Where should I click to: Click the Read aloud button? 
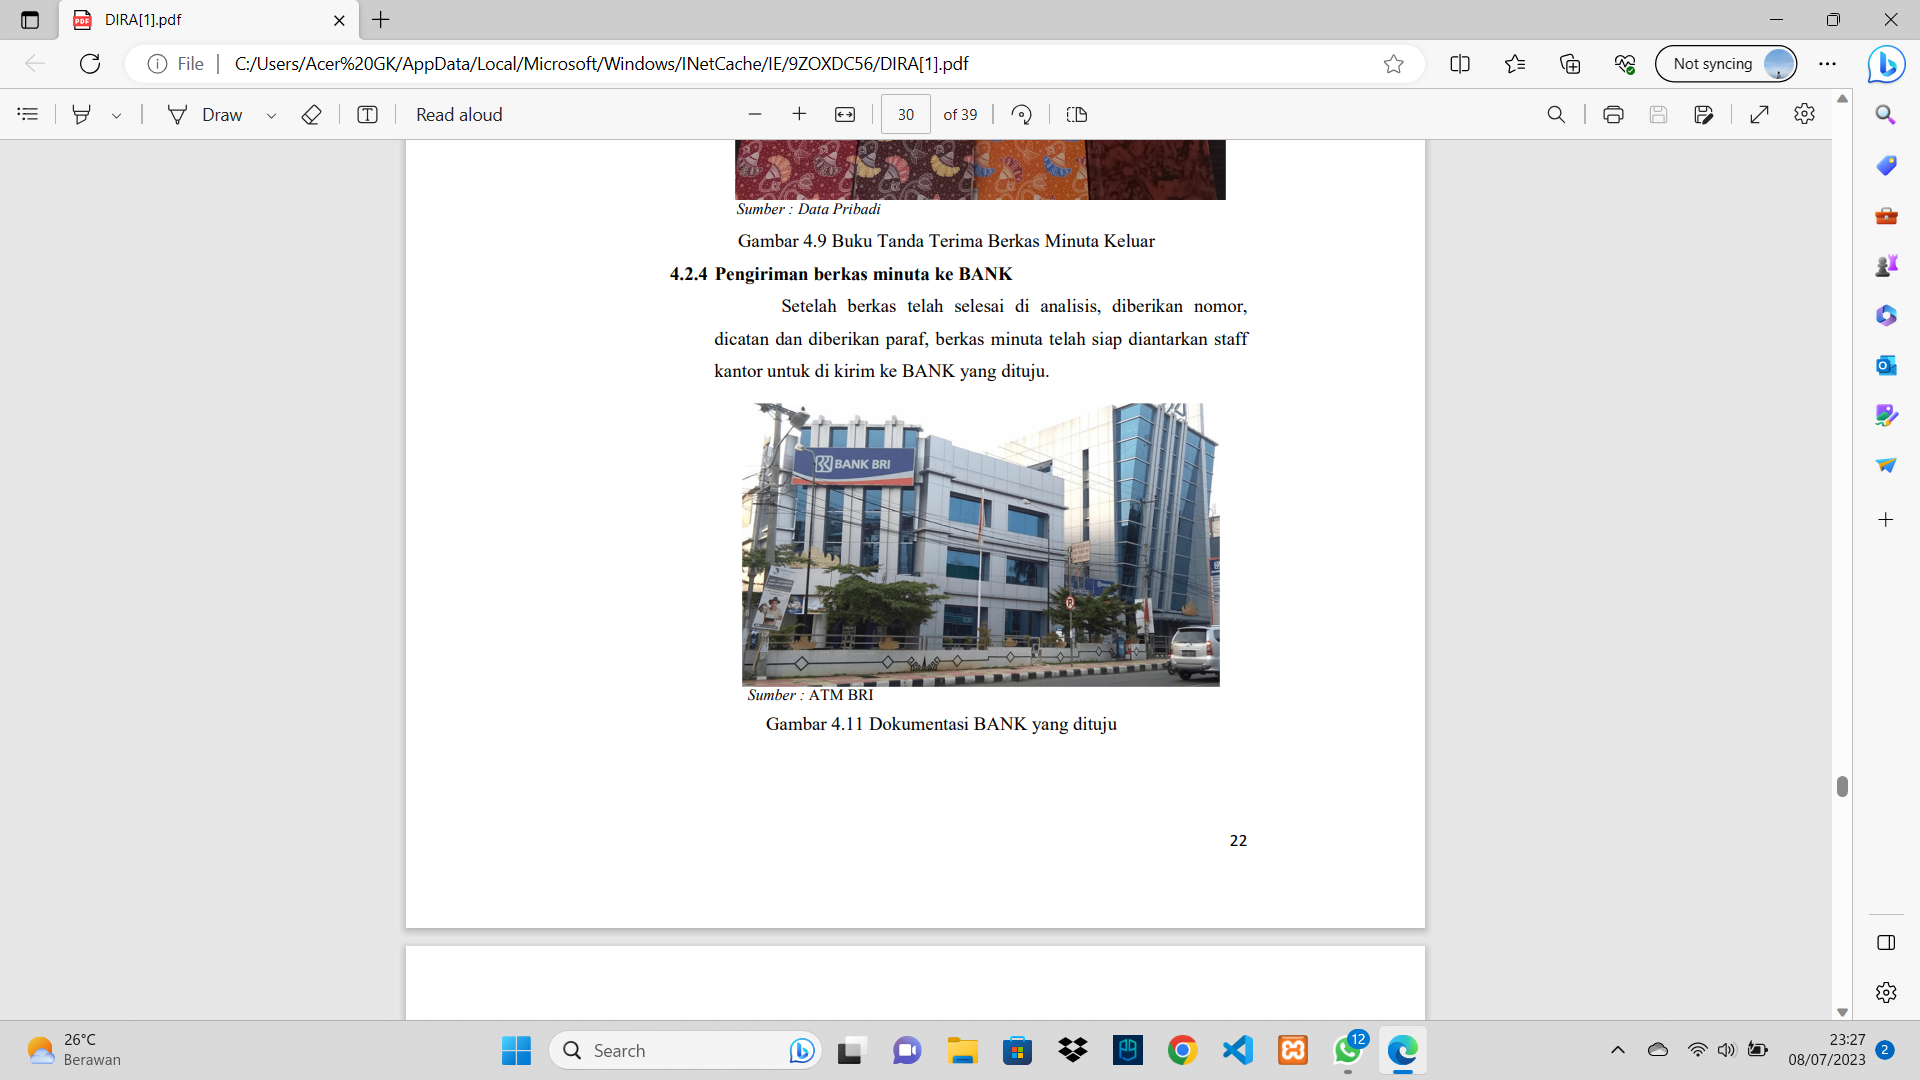click(459, 114)
